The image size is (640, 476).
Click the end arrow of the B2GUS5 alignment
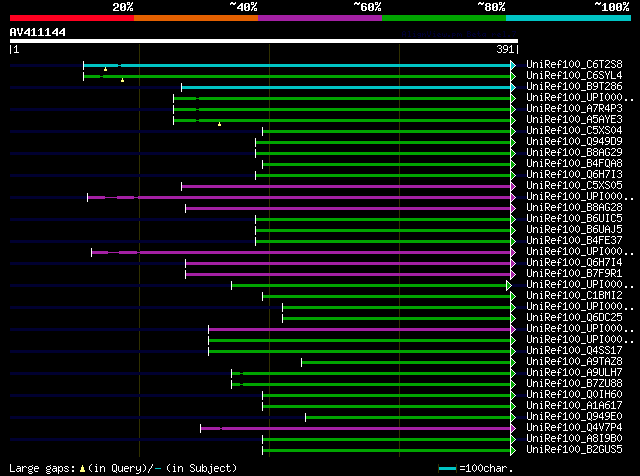click(x=513, y=451)
